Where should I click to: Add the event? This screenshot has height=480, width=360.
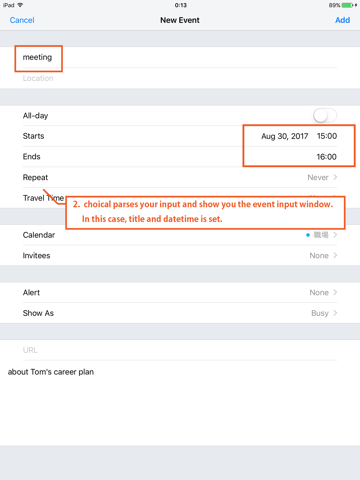coord(342,20)
